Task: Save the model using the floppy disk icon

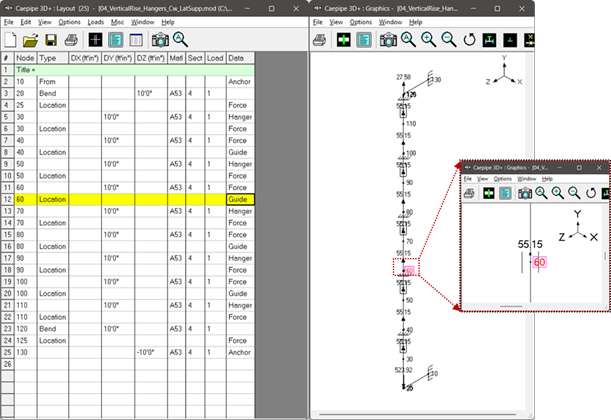Action: coord(52,40)
